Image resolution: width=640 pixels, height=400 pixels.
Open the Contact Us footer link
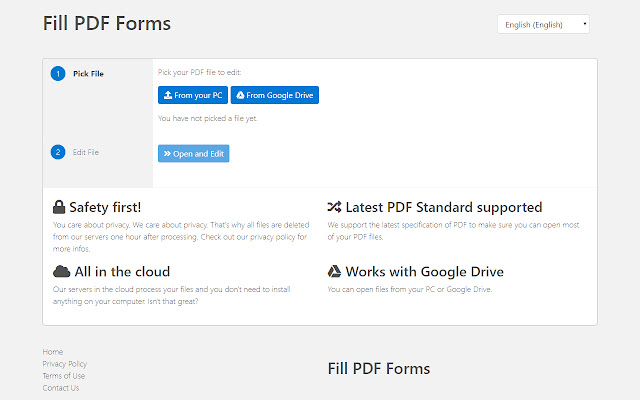[x=61, y=388]
